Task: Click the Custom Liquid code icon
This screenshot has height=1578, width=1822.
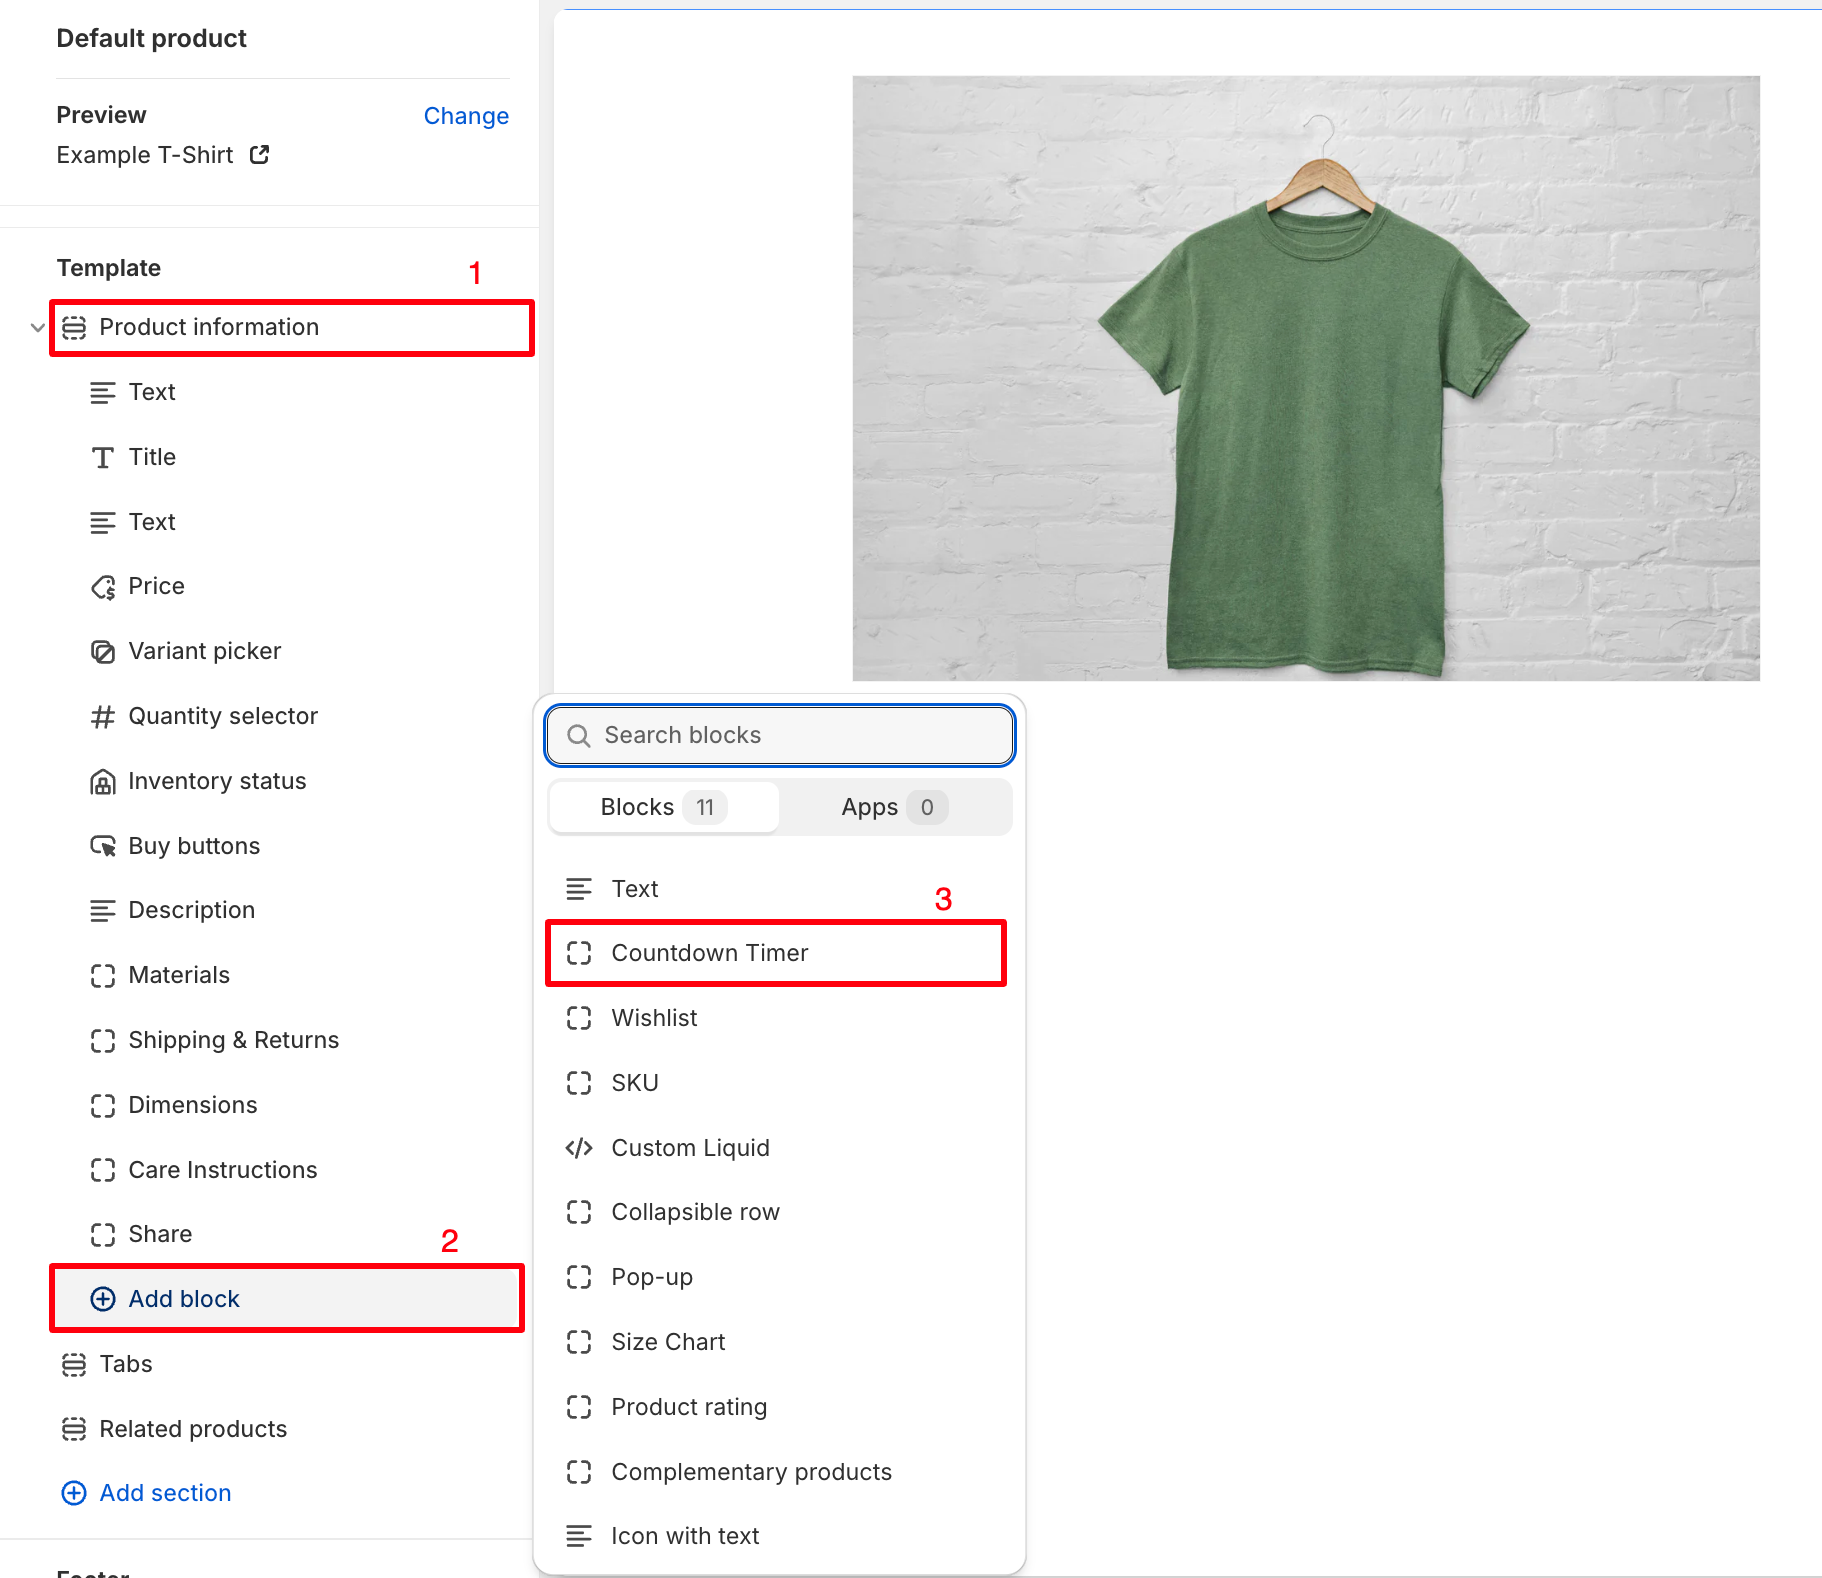Action: (x=579, y=1148)
